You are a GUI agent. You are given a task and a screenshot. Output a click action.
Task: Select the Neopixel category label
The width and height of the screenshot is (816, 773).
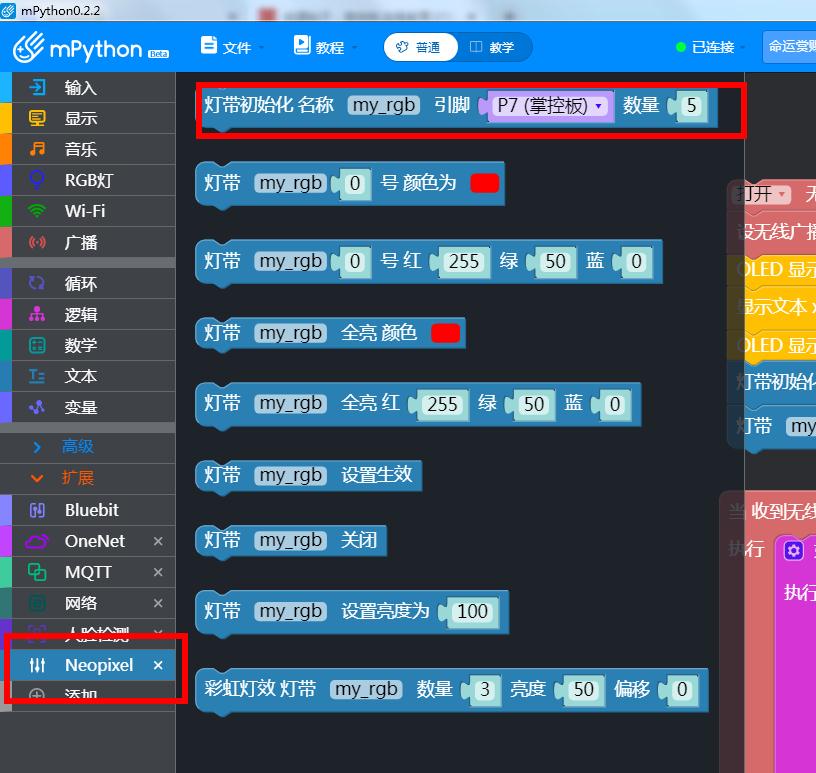pyautogui.click(x=99, y=665)
